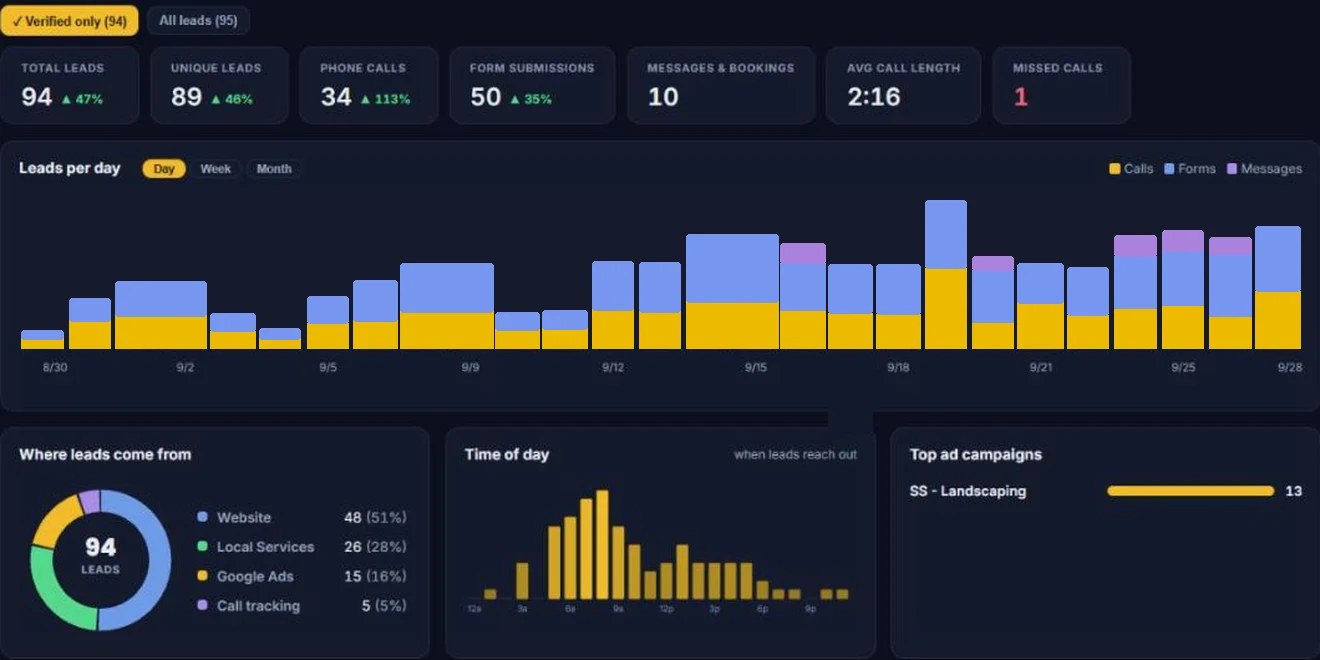The width and height of the screenshot is (1320, 660).
Task: Click the Website blue legend dot
Action: pos(202,517)
